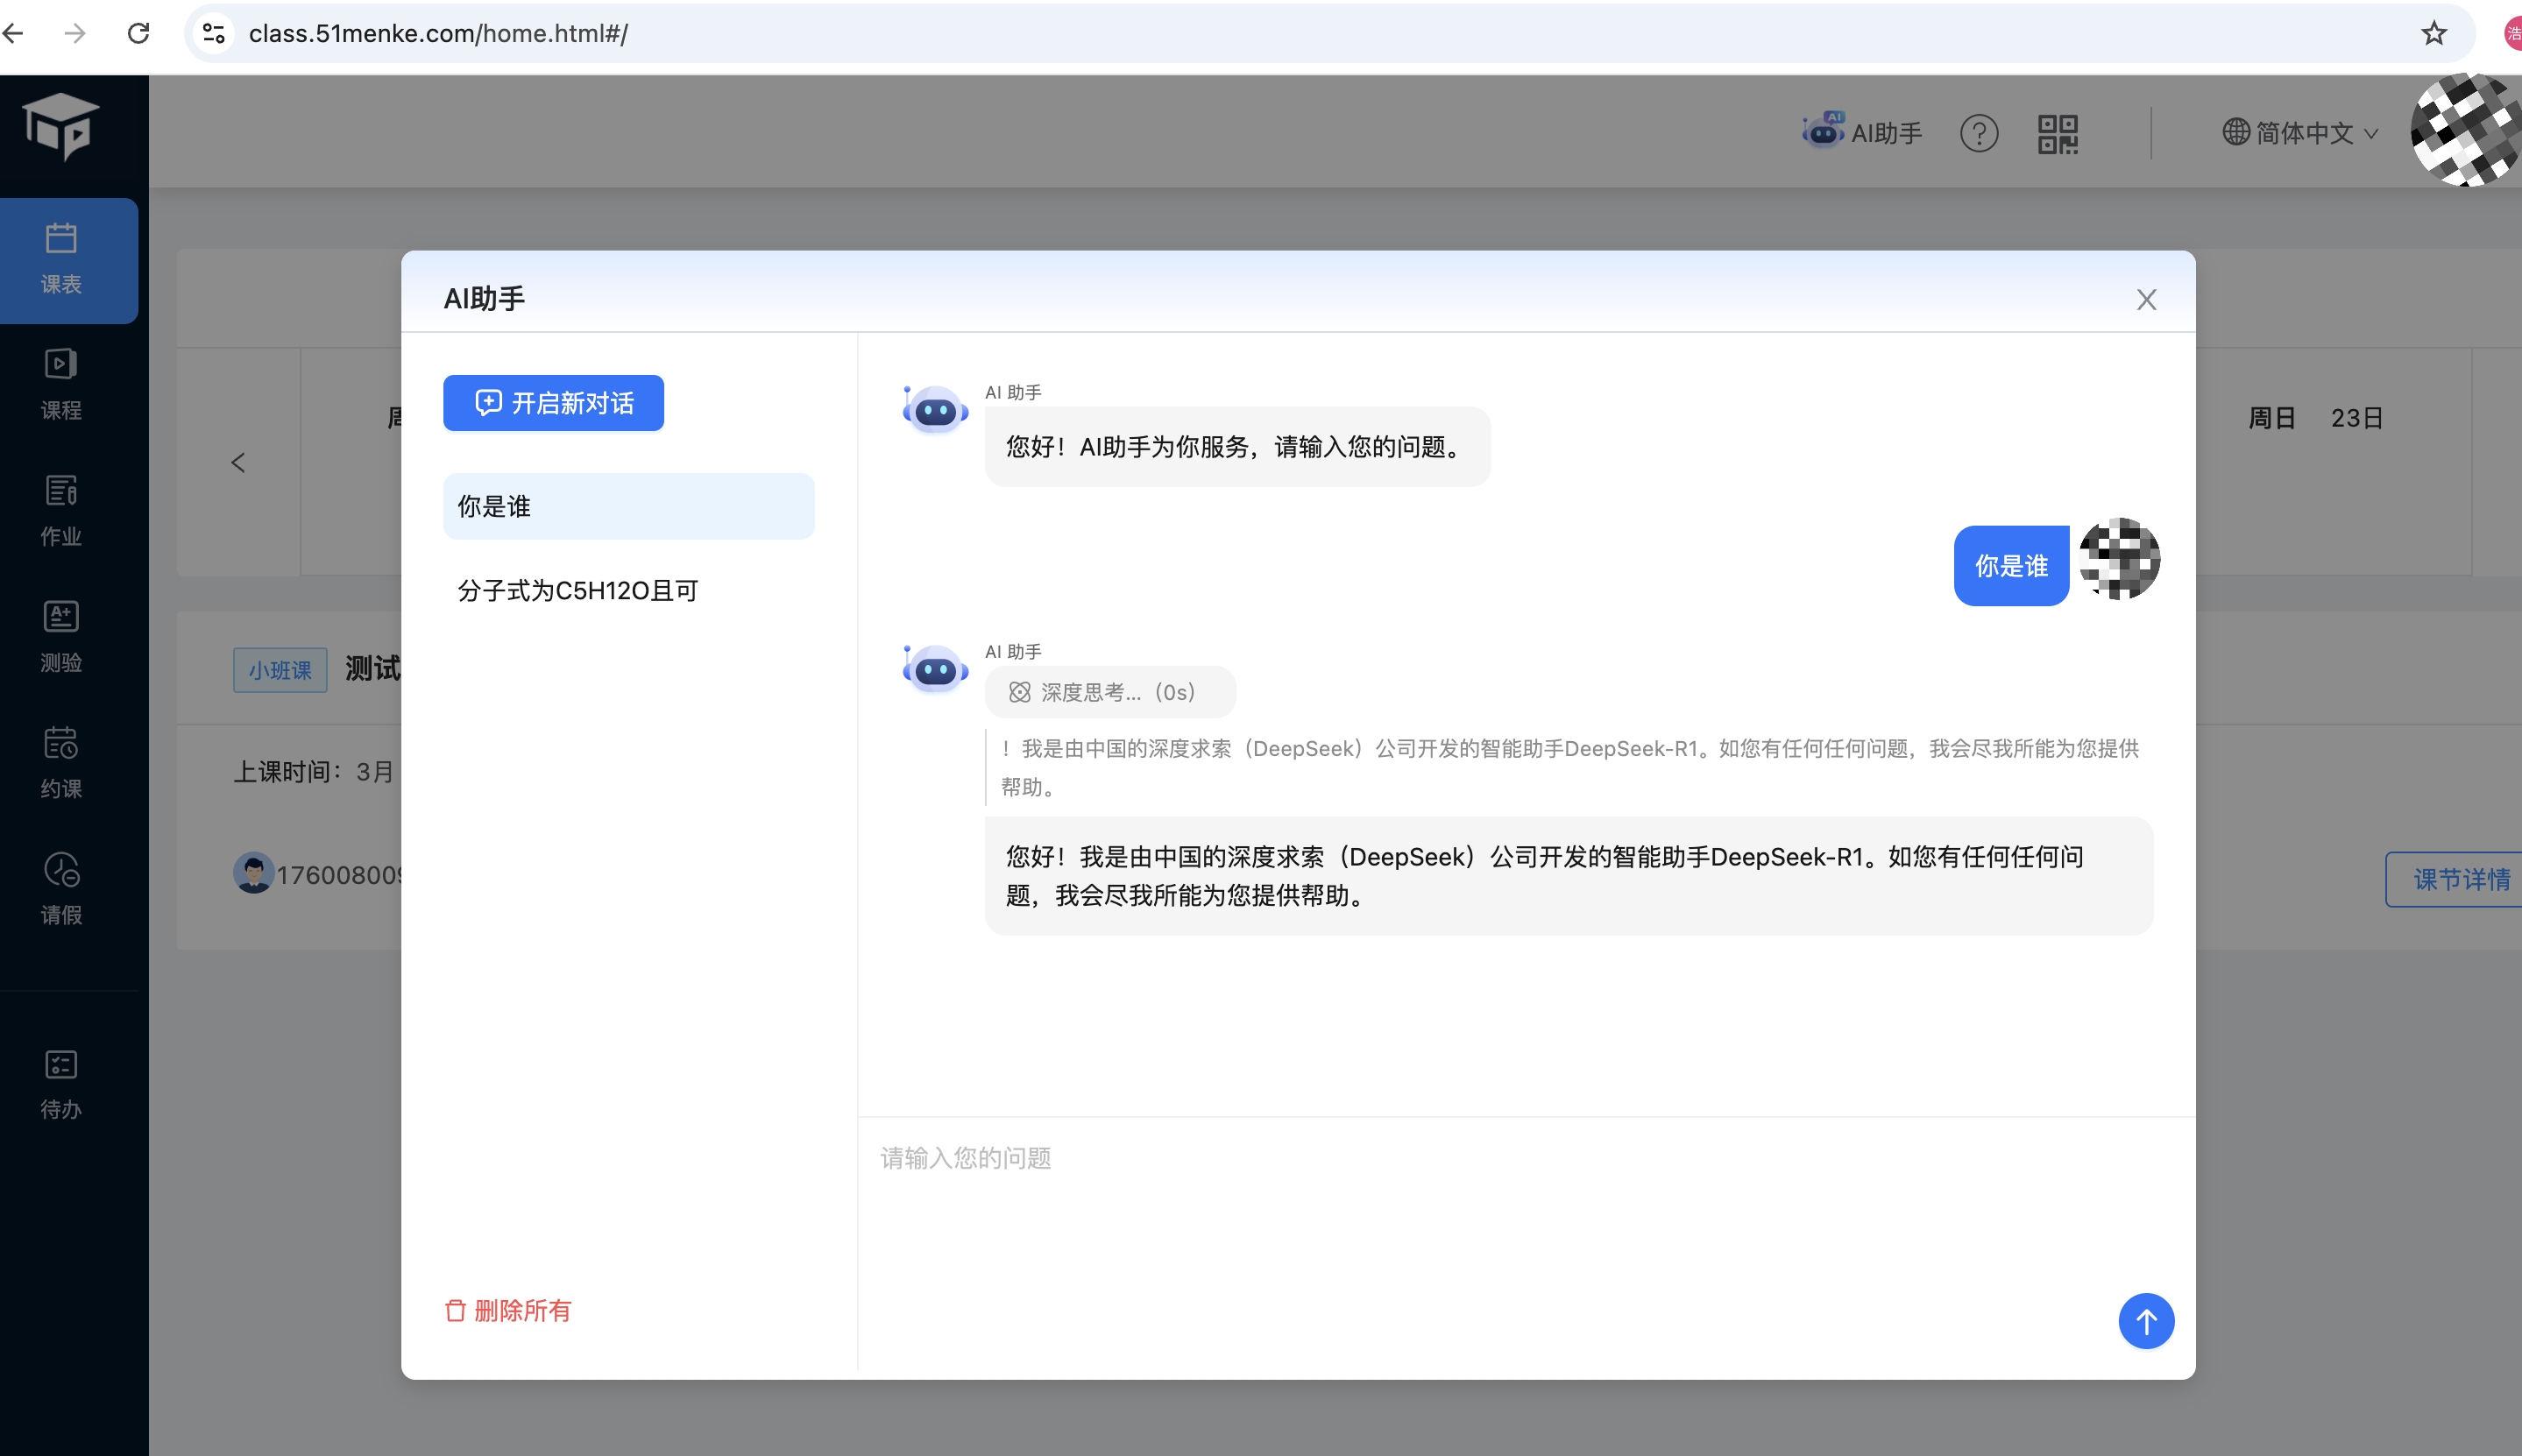
Task: Open 约课 in the sidebar
Action: pos(61,762)
